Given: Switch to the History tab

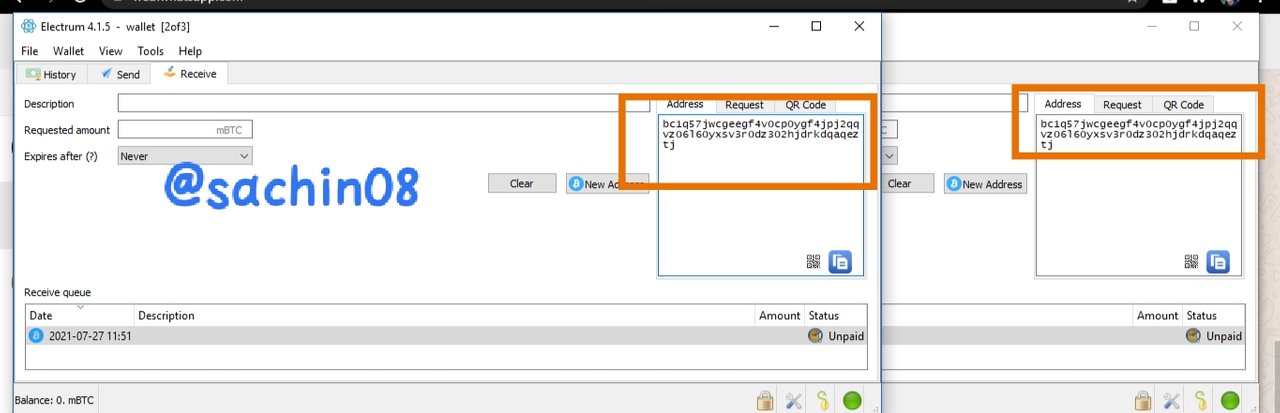Looking at the screenshot, I should coord(52,74).
